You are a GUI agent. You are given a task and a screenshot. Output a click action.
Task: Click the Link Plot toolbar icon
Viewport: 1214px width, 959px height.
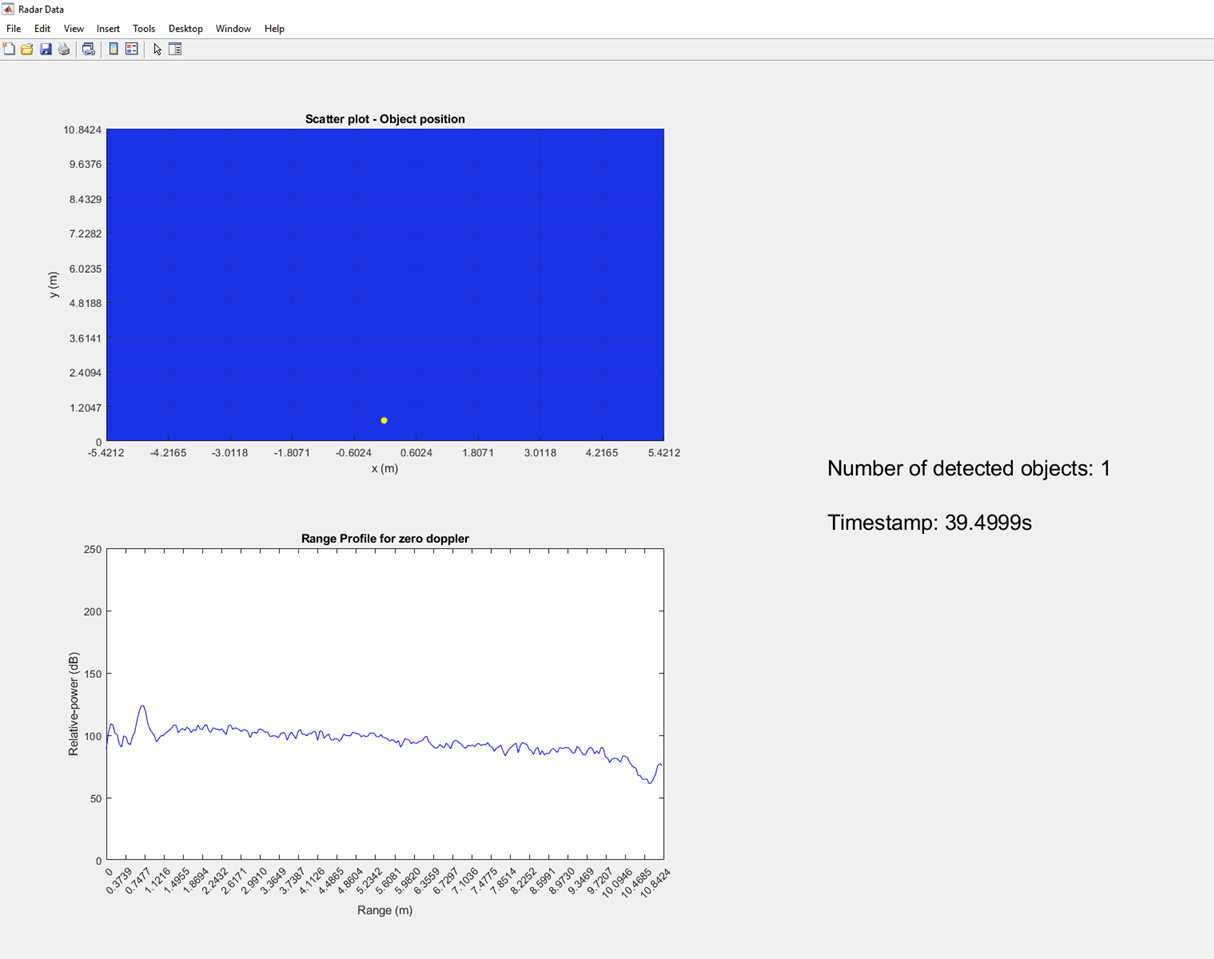89,49
